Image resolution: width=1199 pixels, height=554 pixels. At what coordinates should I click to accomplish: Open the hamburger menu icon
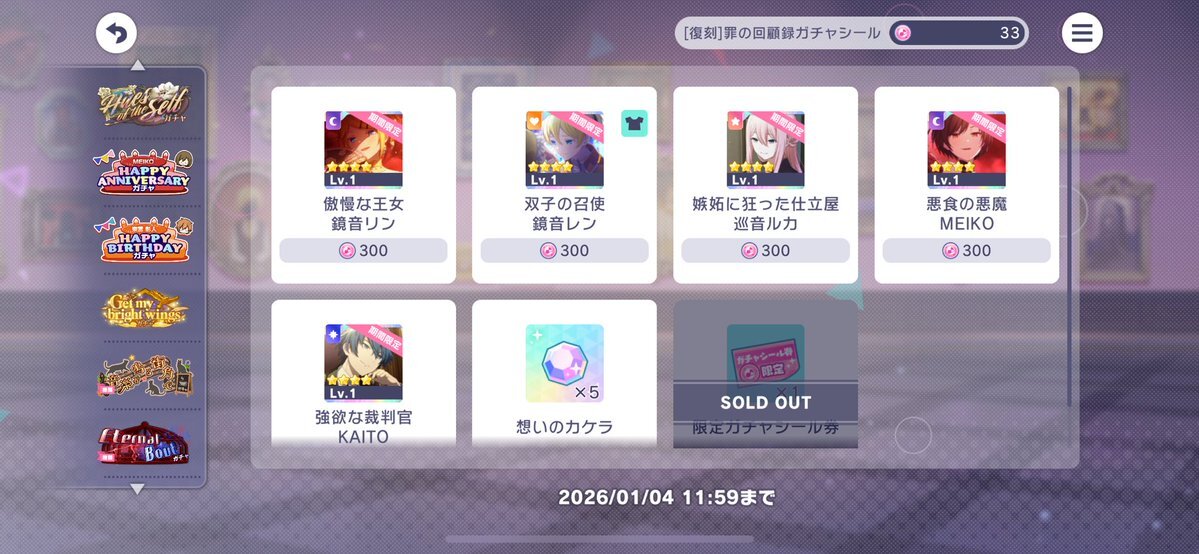(1082, 33)
